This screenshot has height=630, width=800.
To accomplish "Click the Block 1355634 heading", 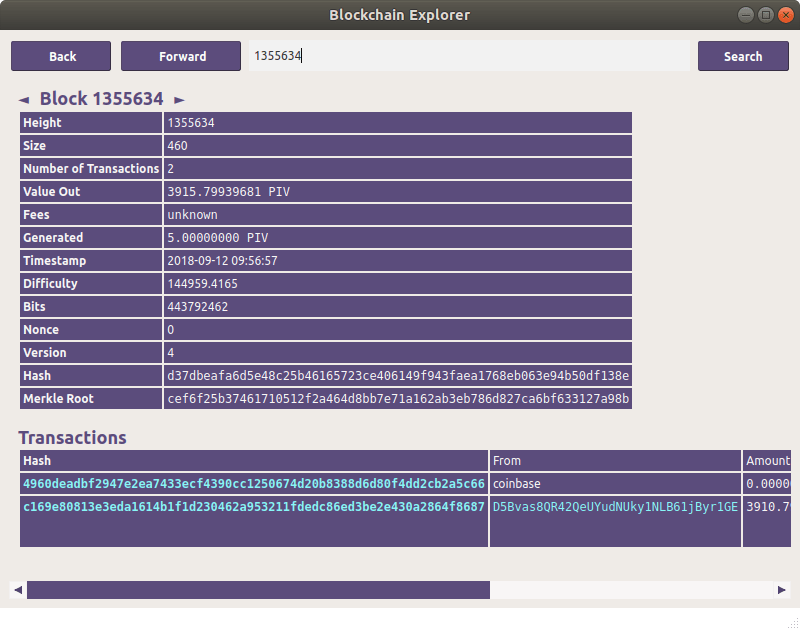I will [102, 98].
